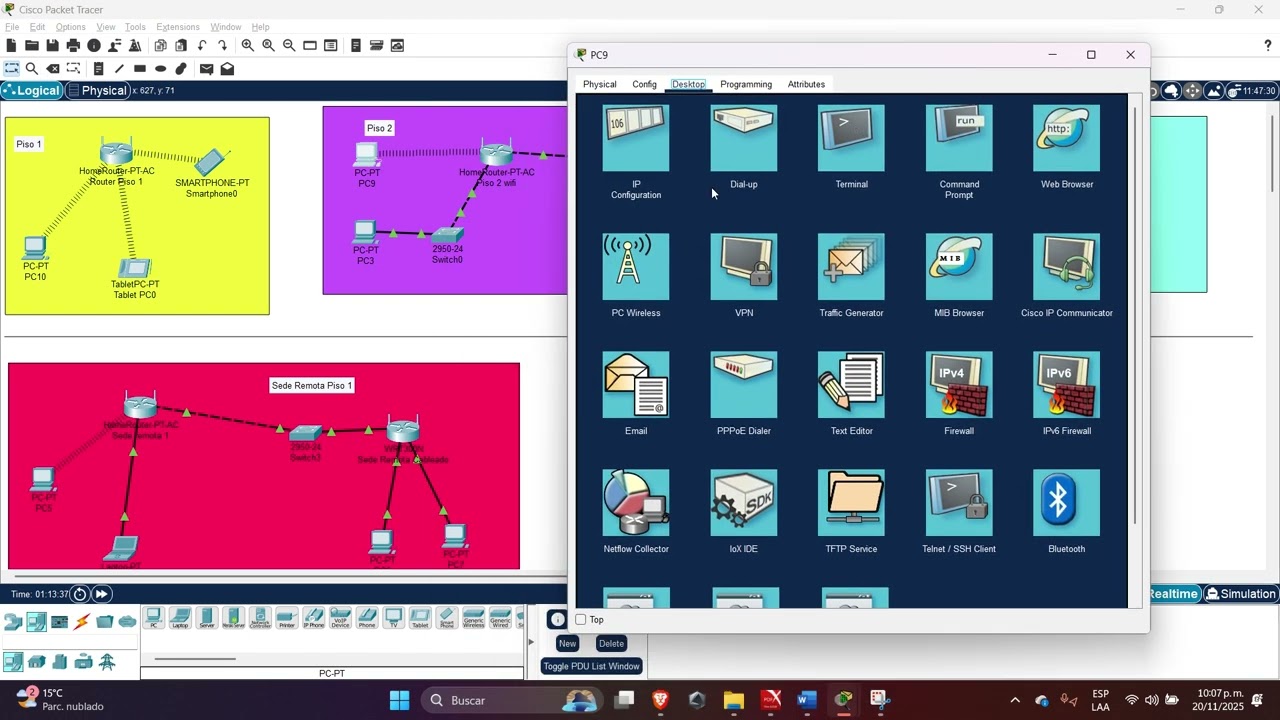Launch the Web Browser app
Viewport: 1280px width, 720px height.
pos(1067,138)
